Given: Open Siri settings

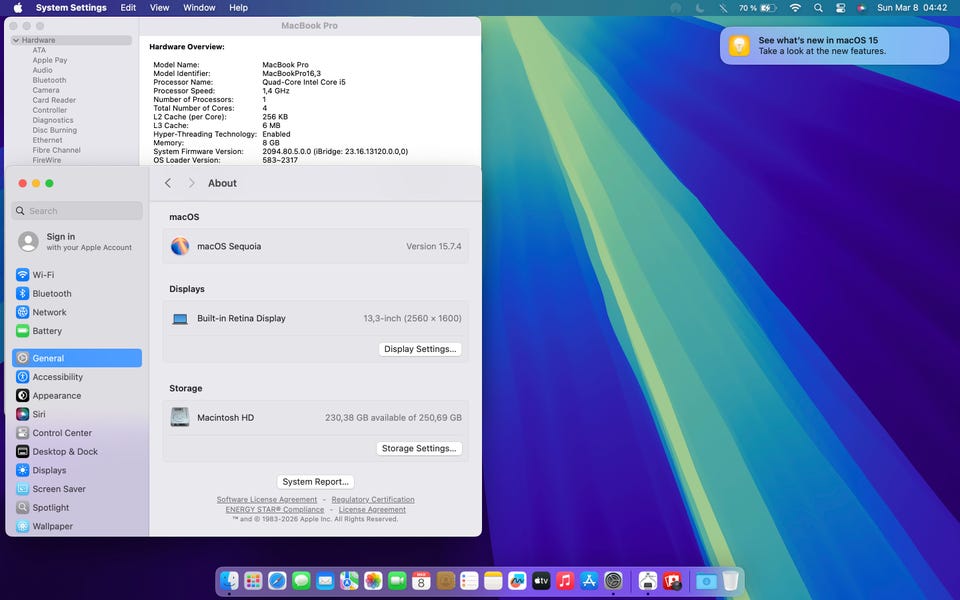Looking at the screenshot, I should [38, 414].
